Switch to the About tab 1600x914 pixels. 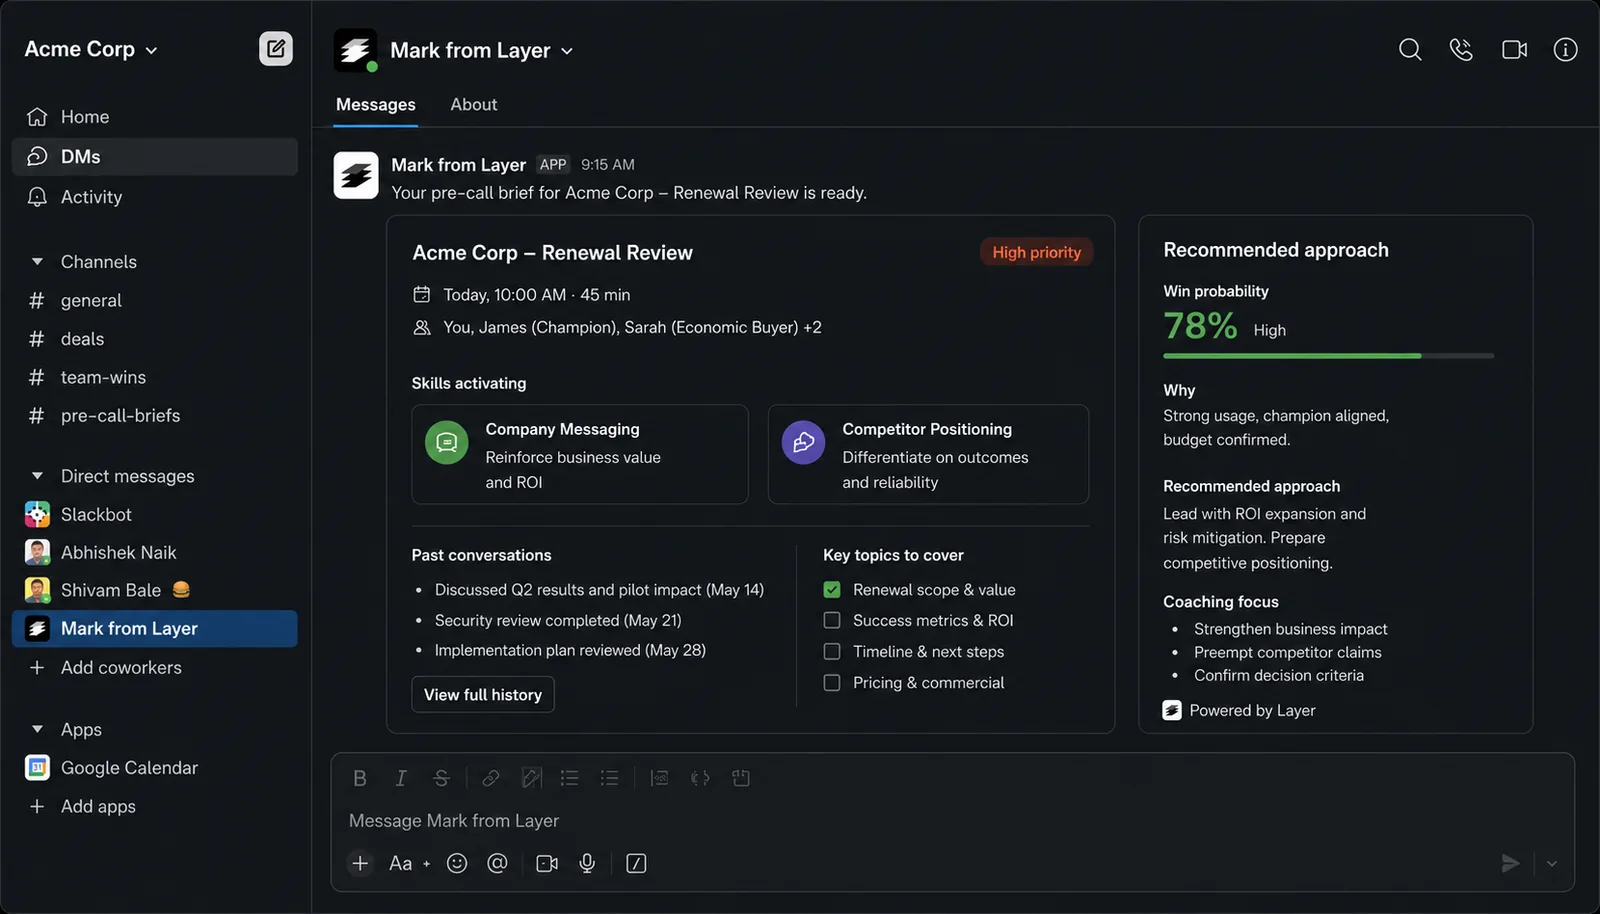[x=473, y=104]
